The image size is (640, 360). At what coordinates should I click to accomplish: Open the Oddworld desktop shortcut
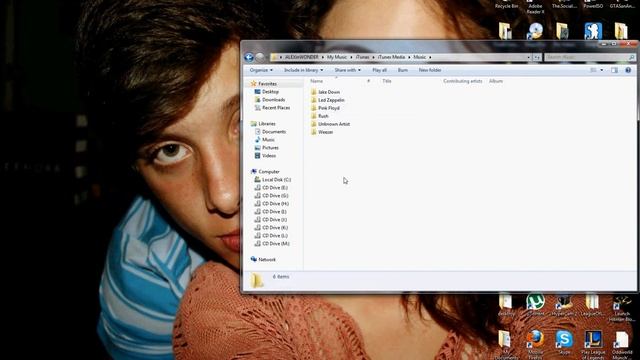622,344
